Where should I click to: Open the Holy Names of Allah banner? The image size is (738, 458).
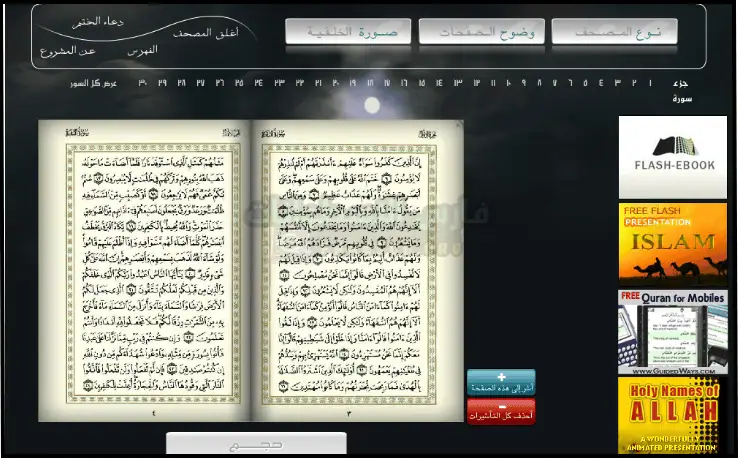point(672,415)
